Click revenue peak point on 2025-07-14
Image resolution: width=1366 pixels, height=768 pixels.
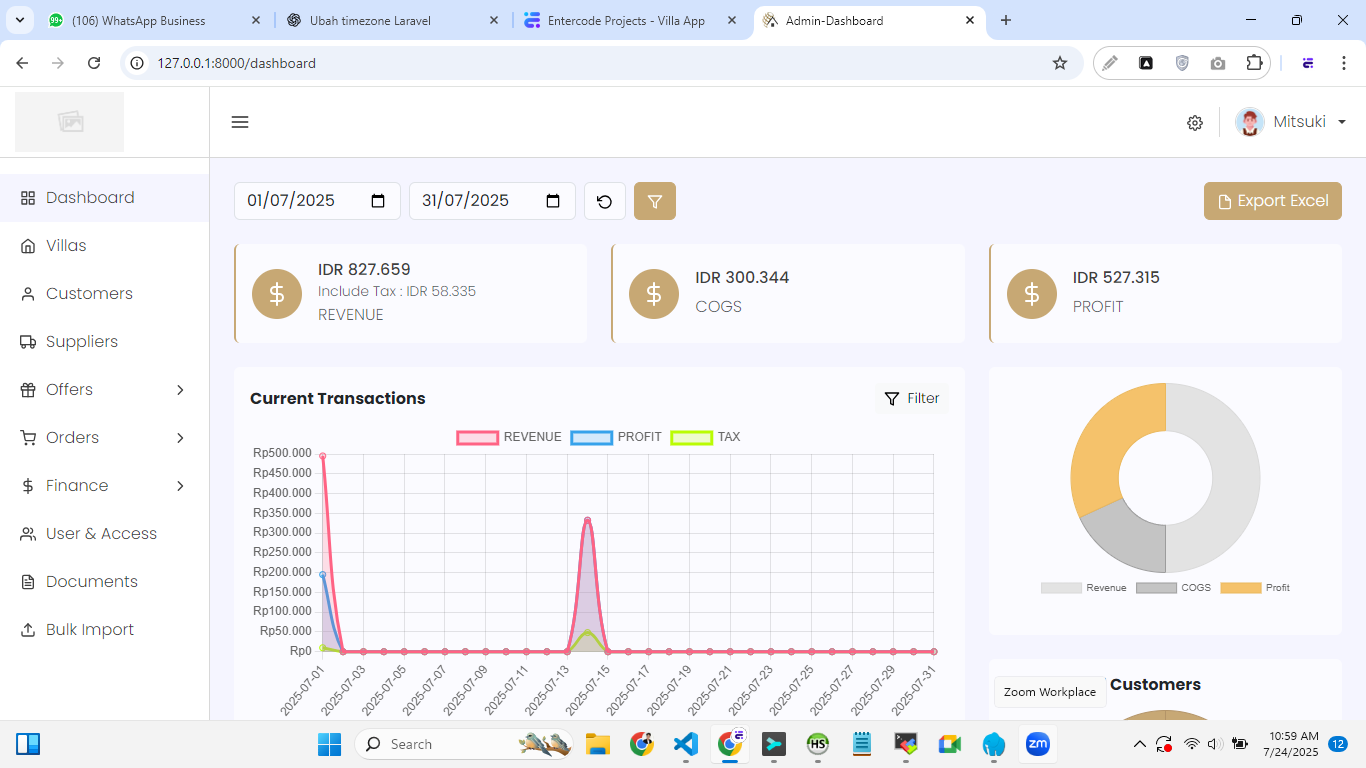coord(588,520)
